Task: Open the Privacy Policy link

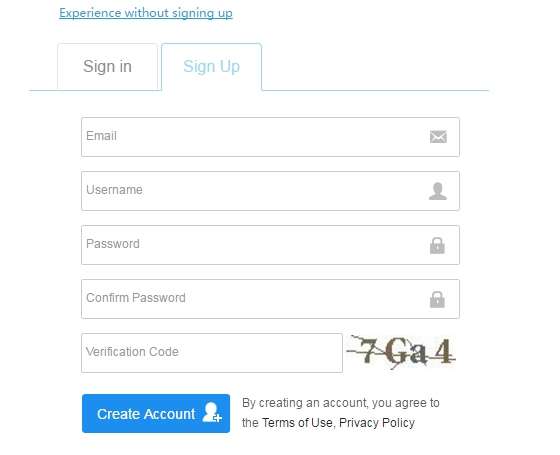Action: tap(377, 423)
